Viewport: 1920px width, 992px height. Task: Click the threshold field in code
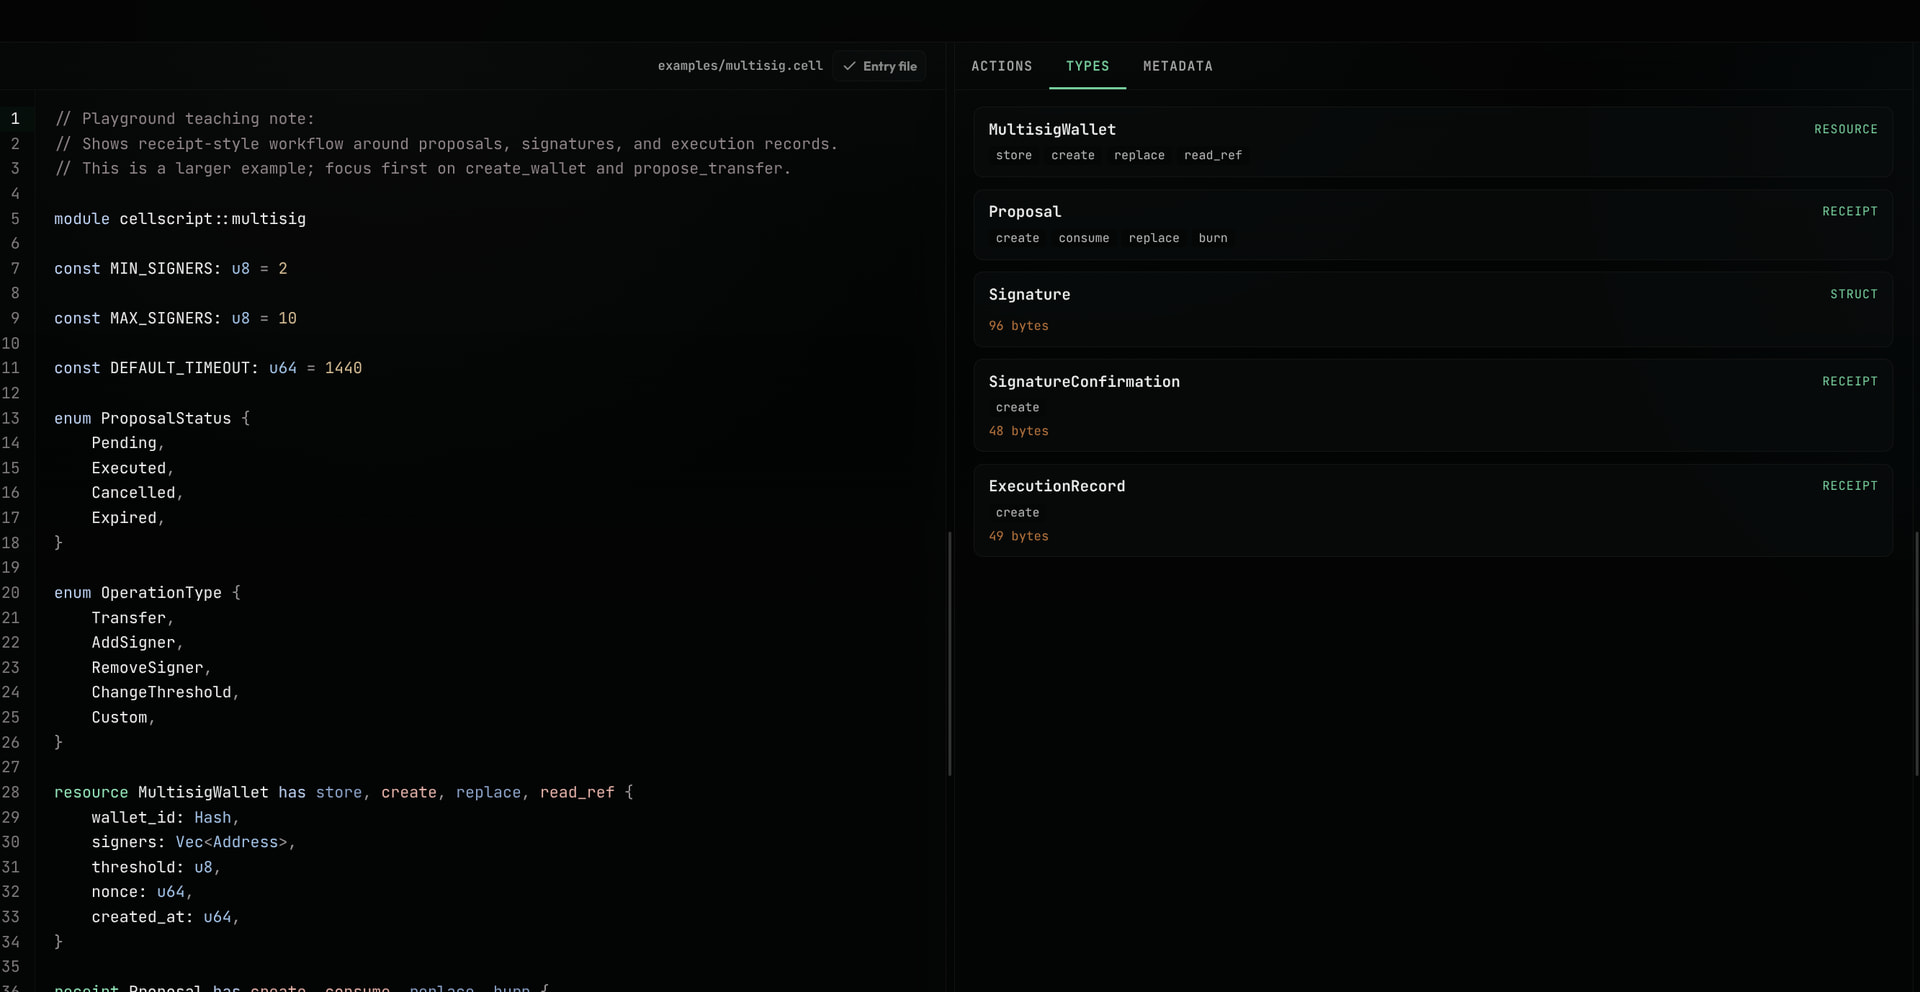[x=133, y=867]
